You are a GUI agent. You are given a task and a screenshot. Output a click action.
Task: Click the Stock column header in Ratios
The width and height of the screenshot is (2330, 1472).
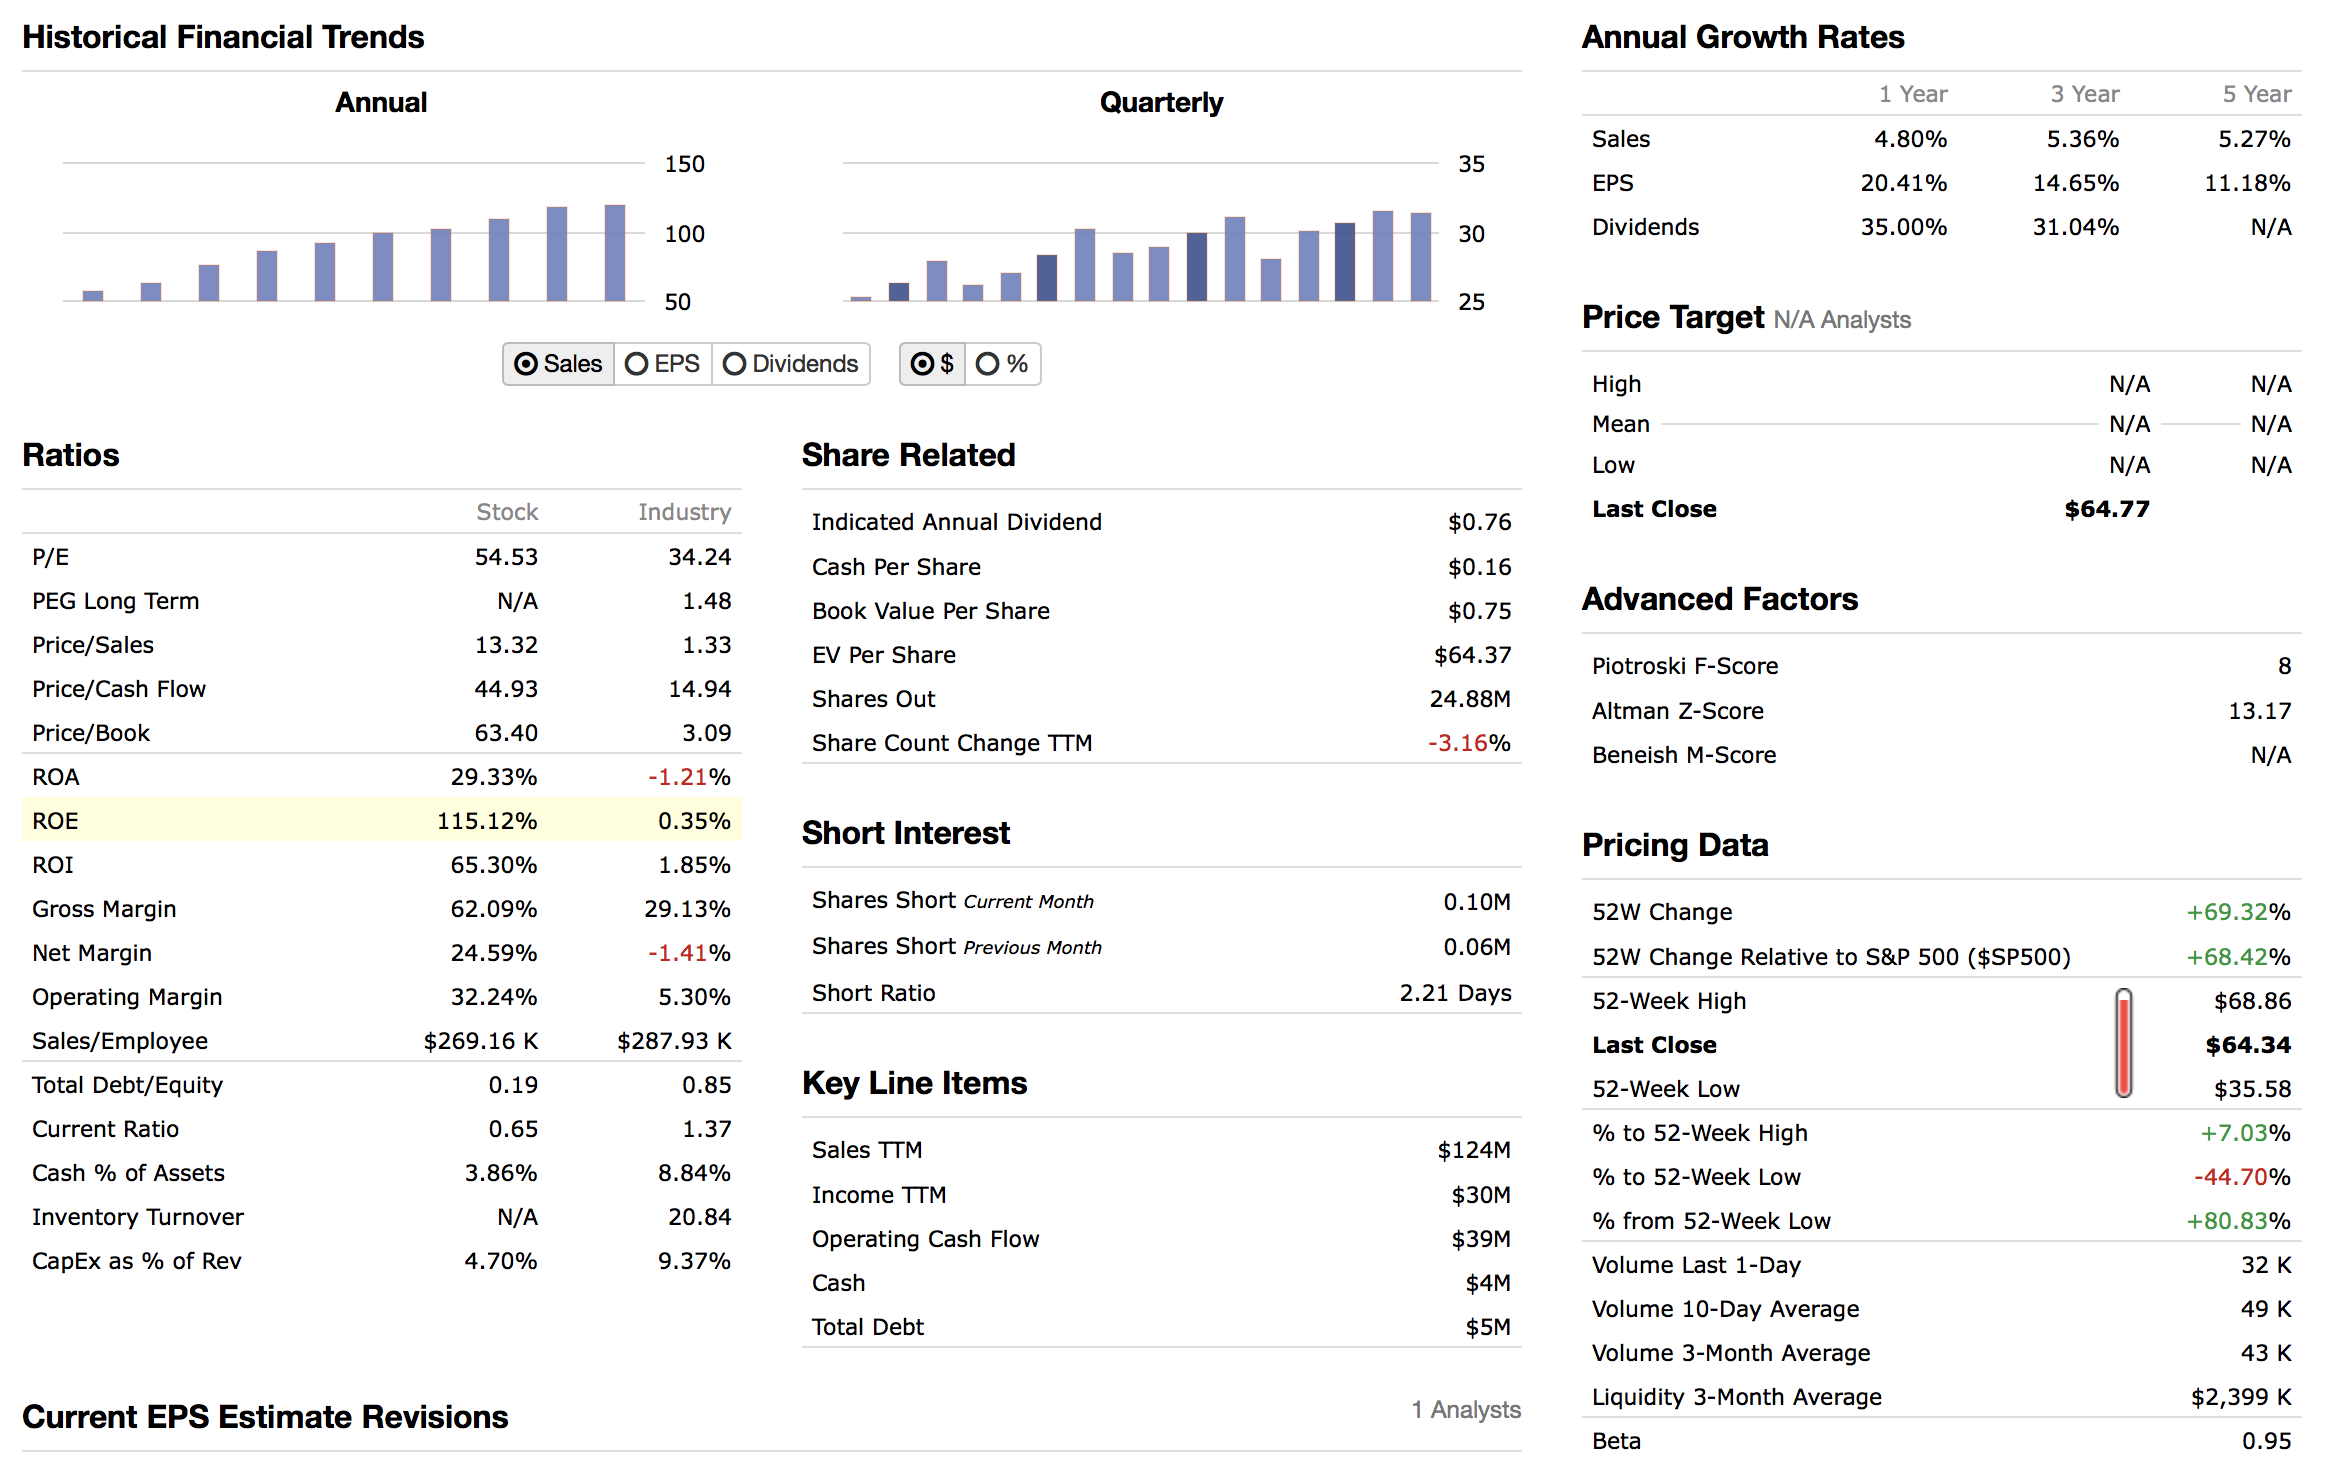pyautogui.click(x=507, y=512)
